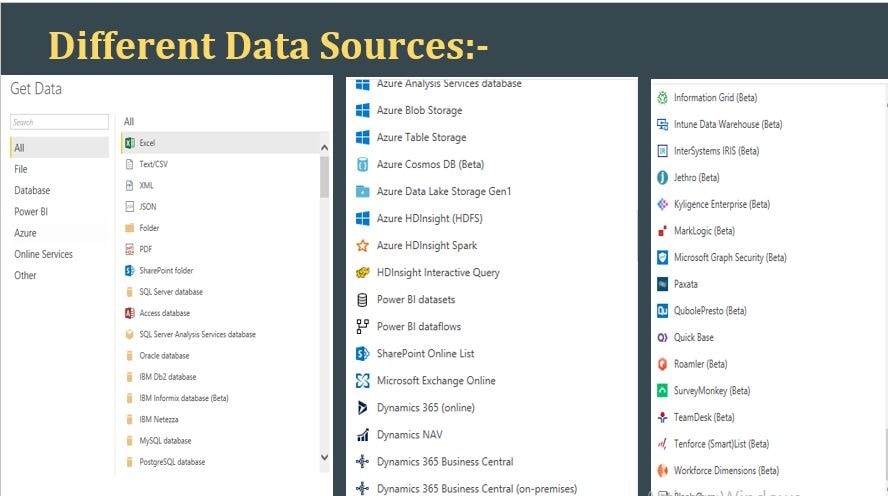Image resolution: width=888 pixels, height=496 pixels.
Task: Choose SQL Server database
Action: pos(171,292)
